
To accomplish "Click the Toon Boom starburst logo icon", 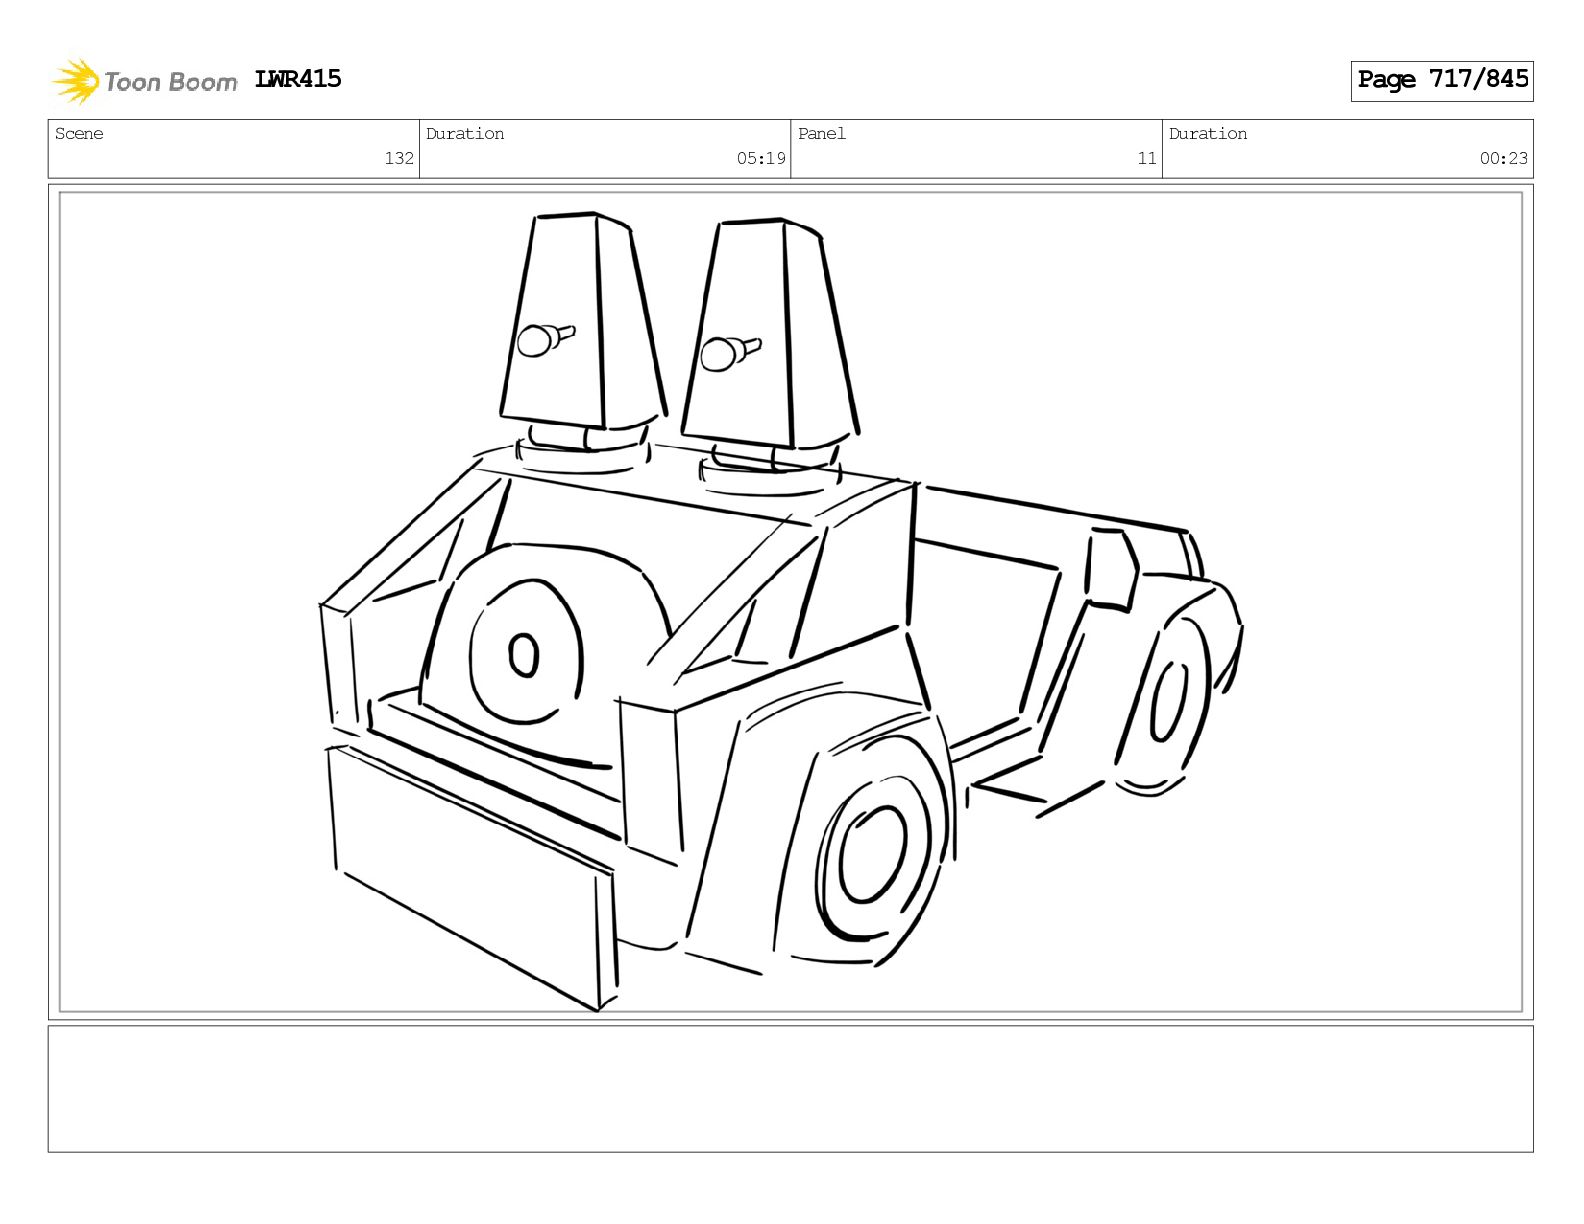I will coord(75,81).
